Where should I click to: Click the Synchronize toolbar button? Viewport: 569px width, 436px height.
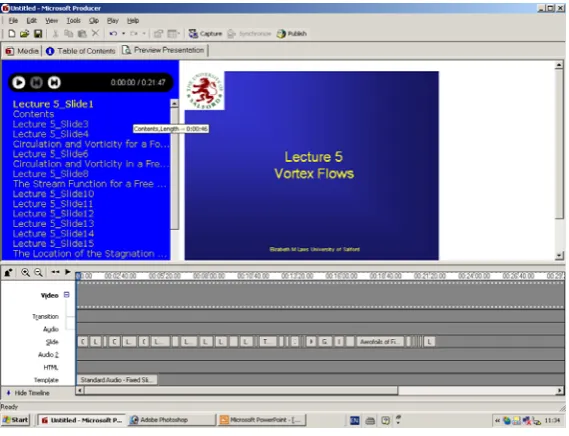[x=250, y=34]
